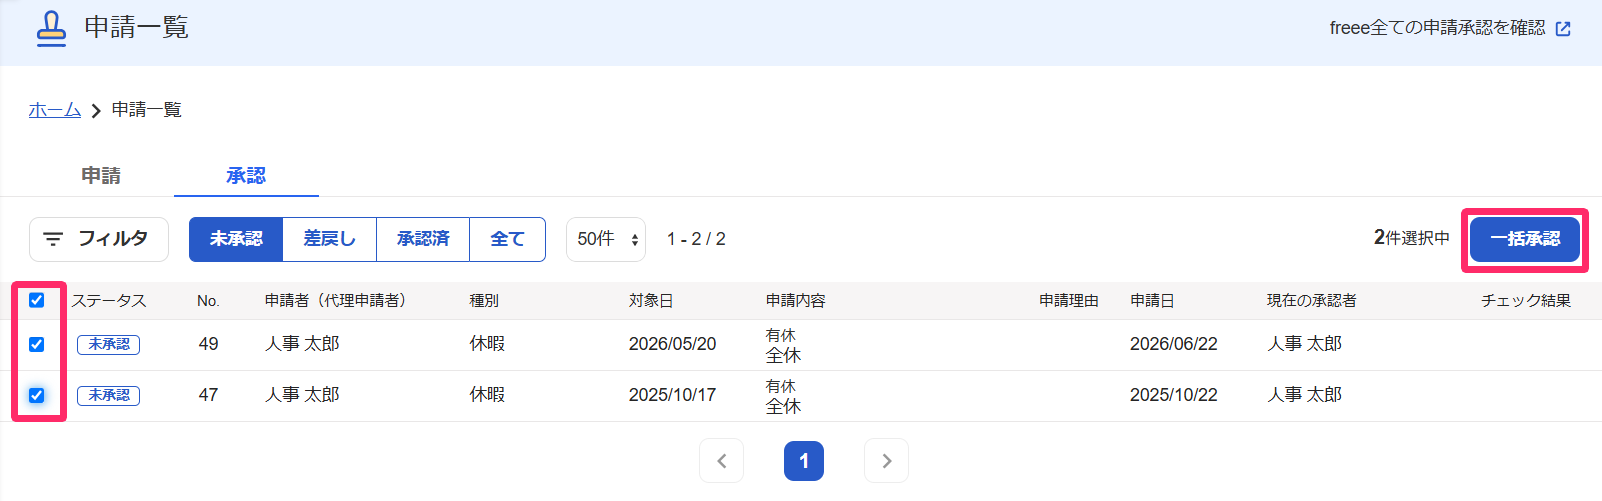Click page number 1 button
The image size is (1602, 501).
[x=804, y=461]
